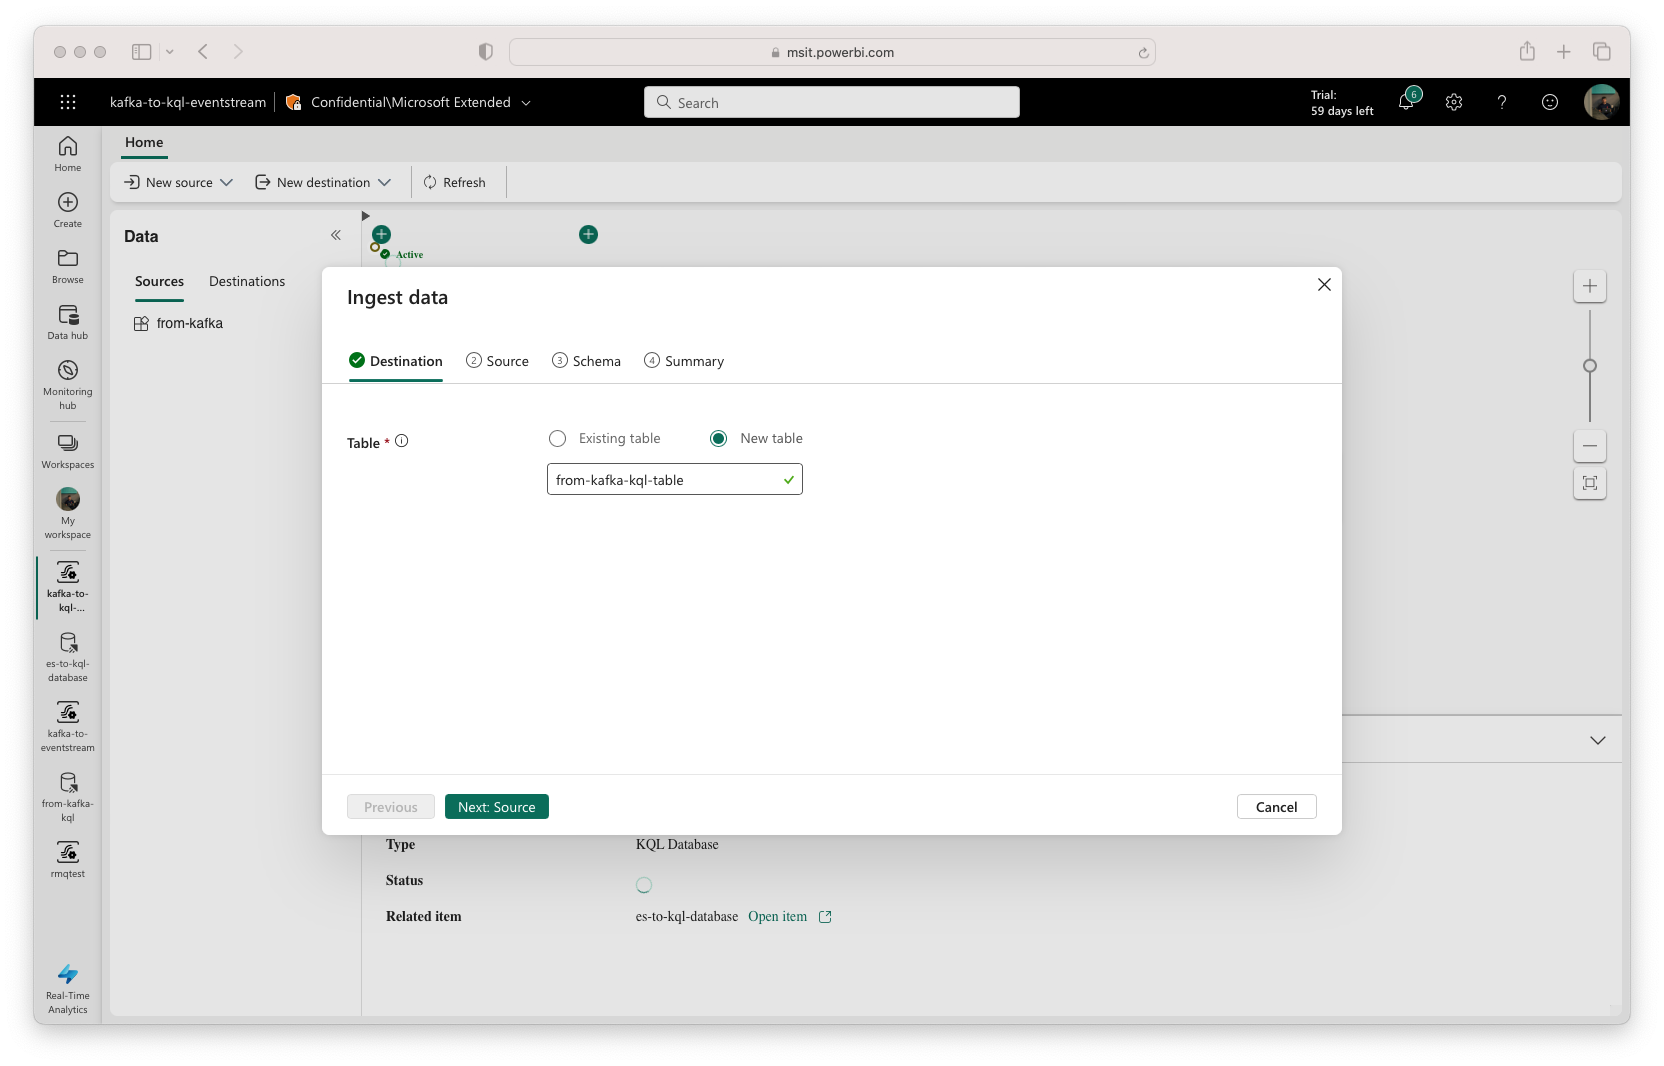Screen dimensions: 1664x1066
Task: Collapse the Data pane
Action: [336, 236]
